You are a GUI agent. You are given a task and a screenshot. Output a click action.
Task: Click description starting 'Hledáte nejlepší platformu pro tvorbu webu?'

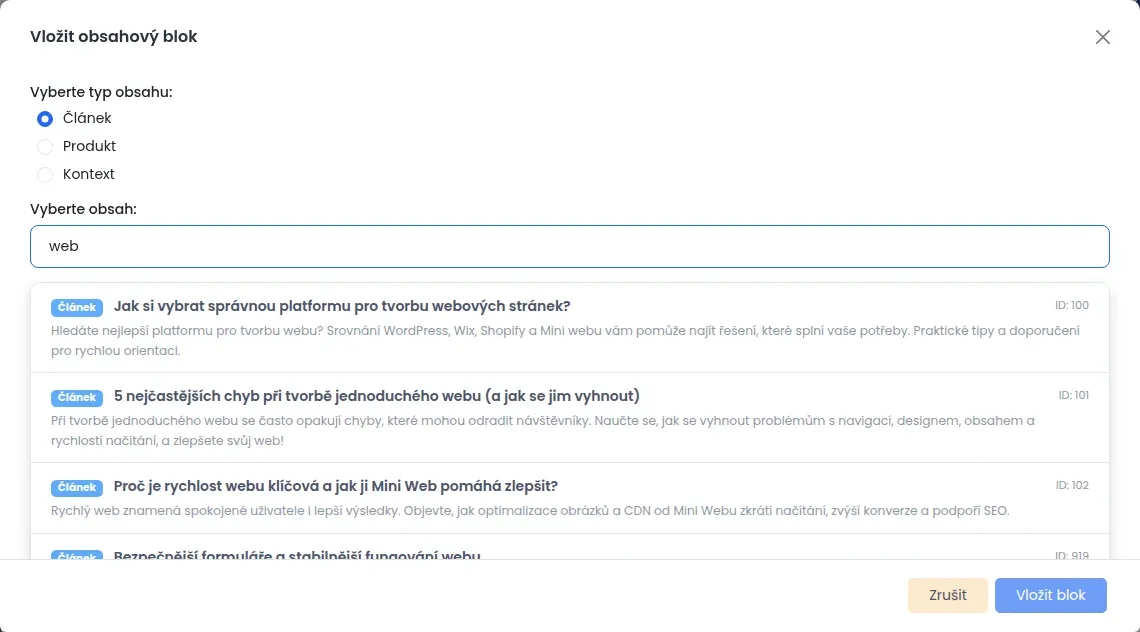point(565,340)
